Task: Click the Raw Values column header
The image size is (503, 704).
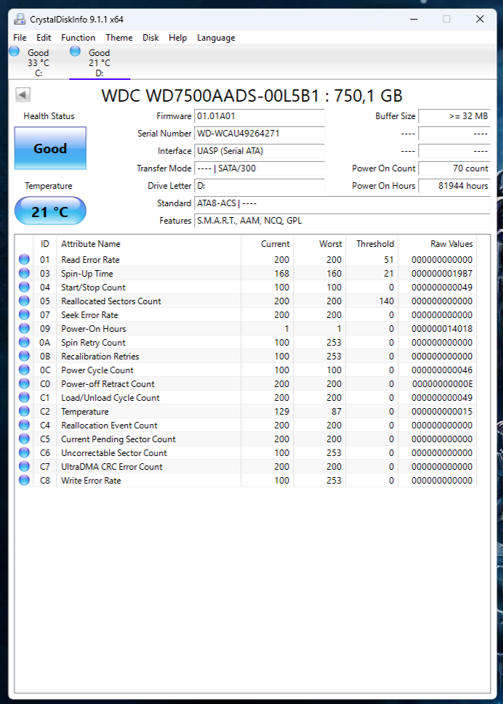Action: point(451,244)
